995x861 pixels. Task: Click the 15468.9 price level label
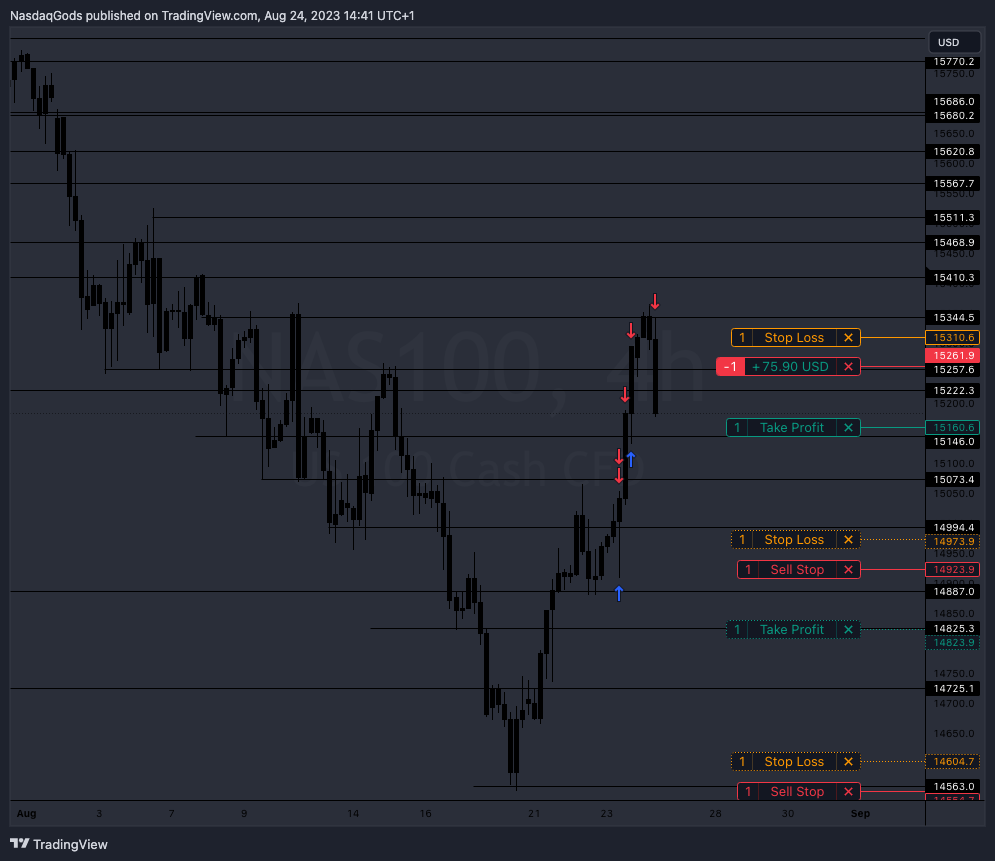coord(952,242)
